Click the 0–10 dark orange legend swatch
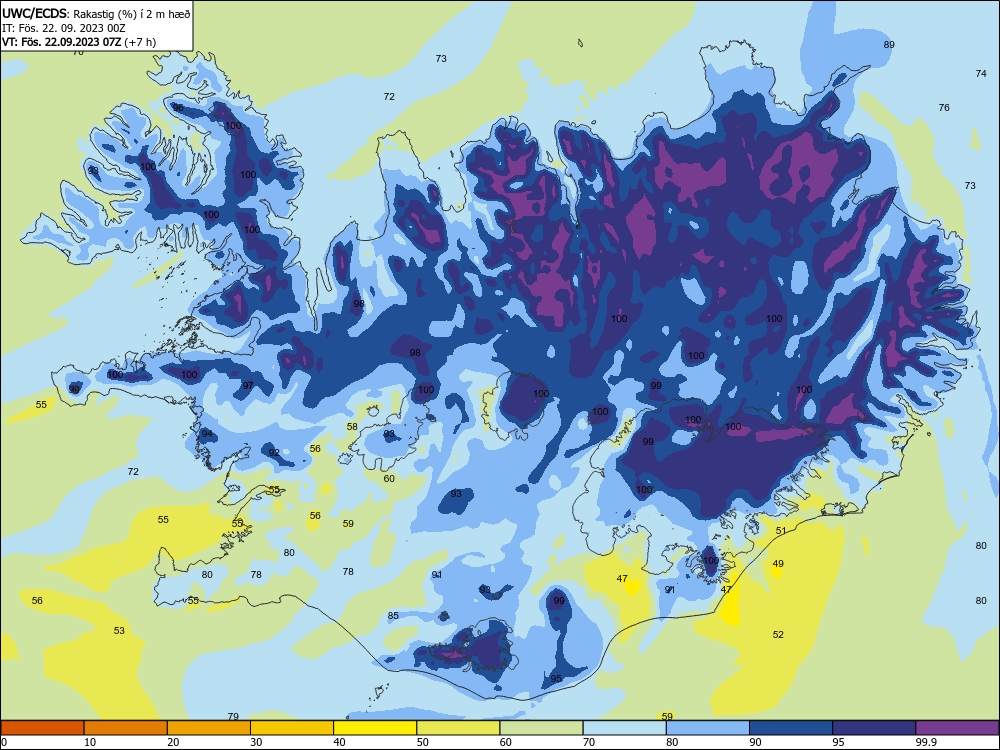 (x=42, y=728)
